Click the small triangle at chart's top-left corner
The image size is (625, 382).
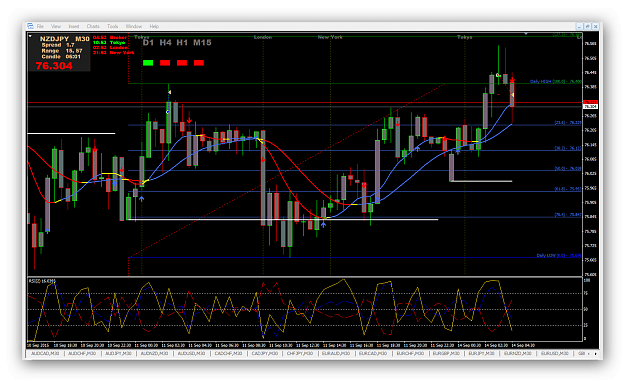coord(30,36)
